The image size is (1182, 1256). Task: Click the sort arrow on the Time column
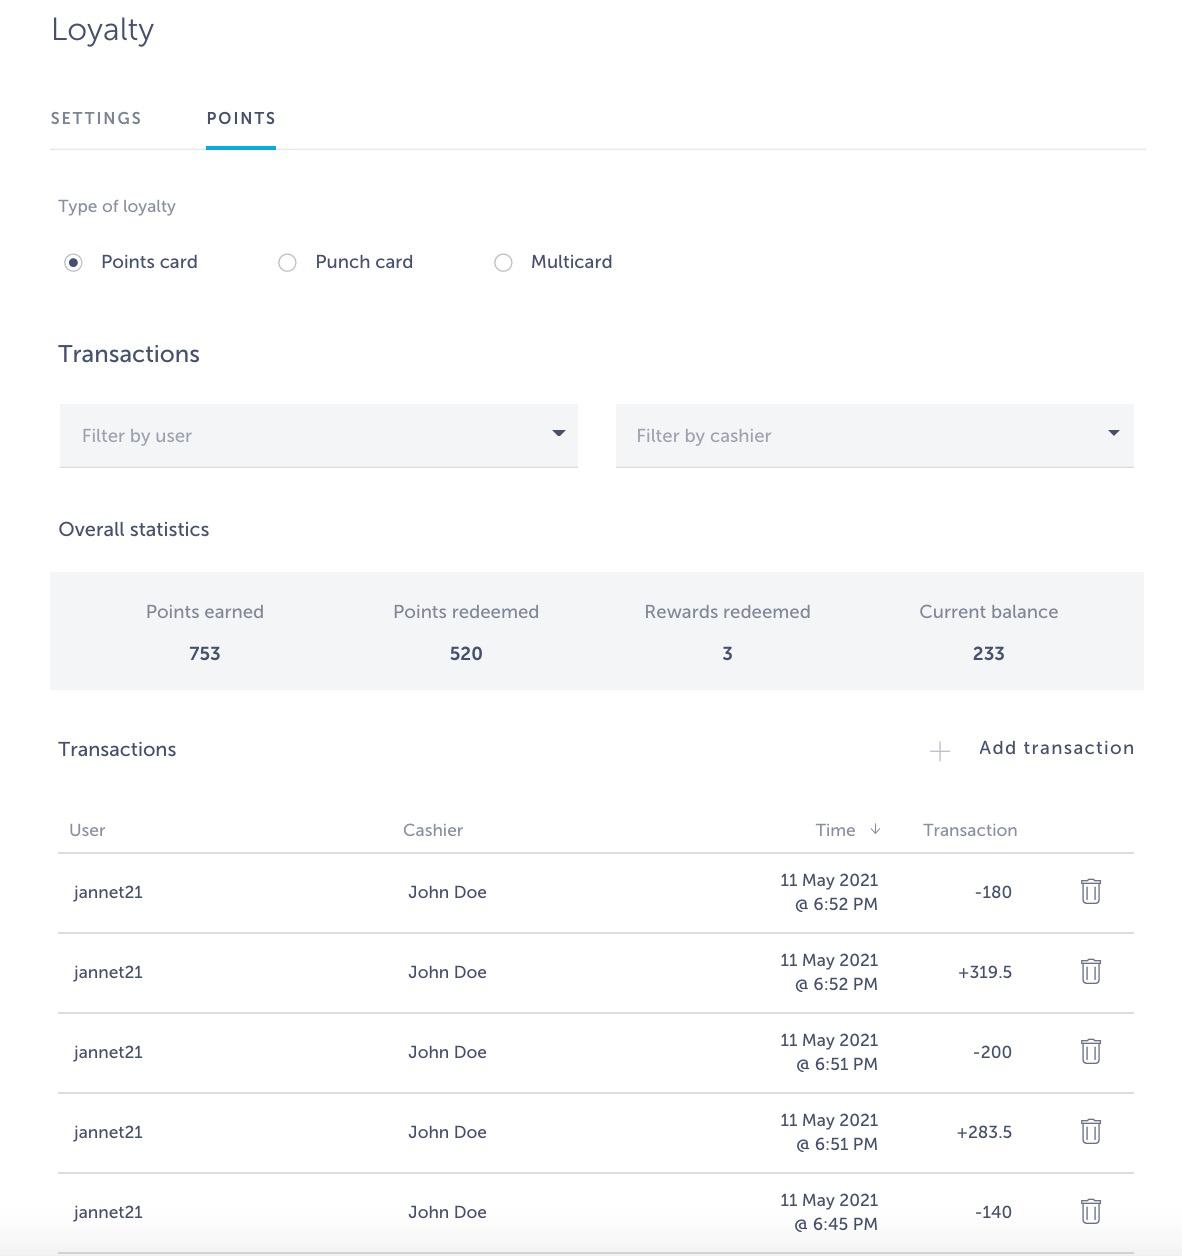point(876,830)
